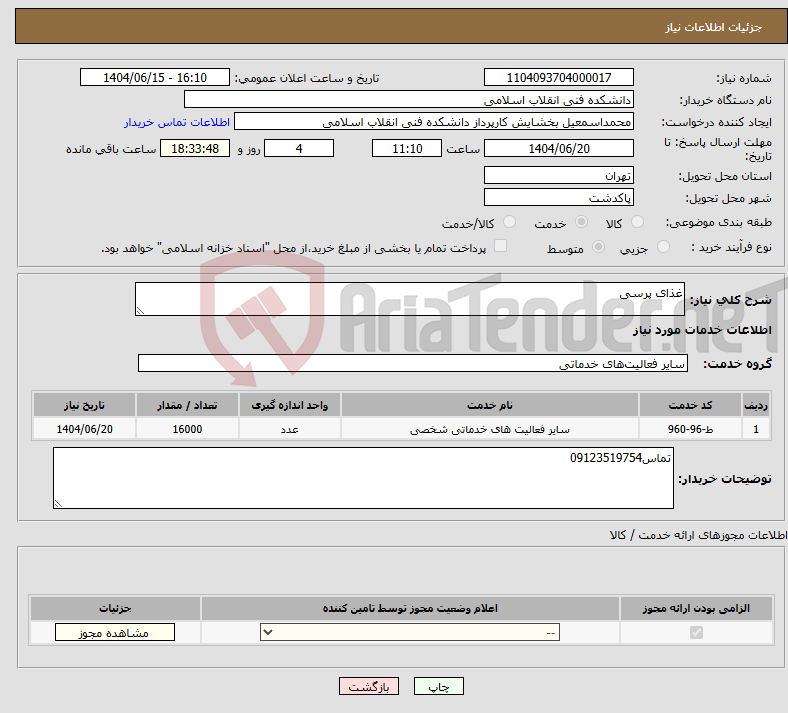Click the remaining time field 18:33:48
Image resolution: width=788 pixels, height=713 pixels.
click(195, 148)
